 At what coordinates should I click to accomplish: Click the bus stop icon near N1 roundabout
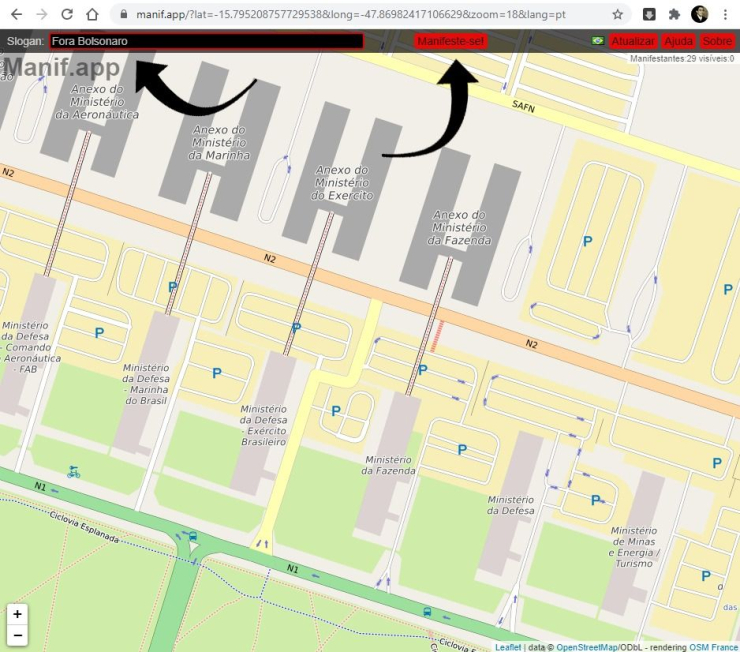coord(193,536)
